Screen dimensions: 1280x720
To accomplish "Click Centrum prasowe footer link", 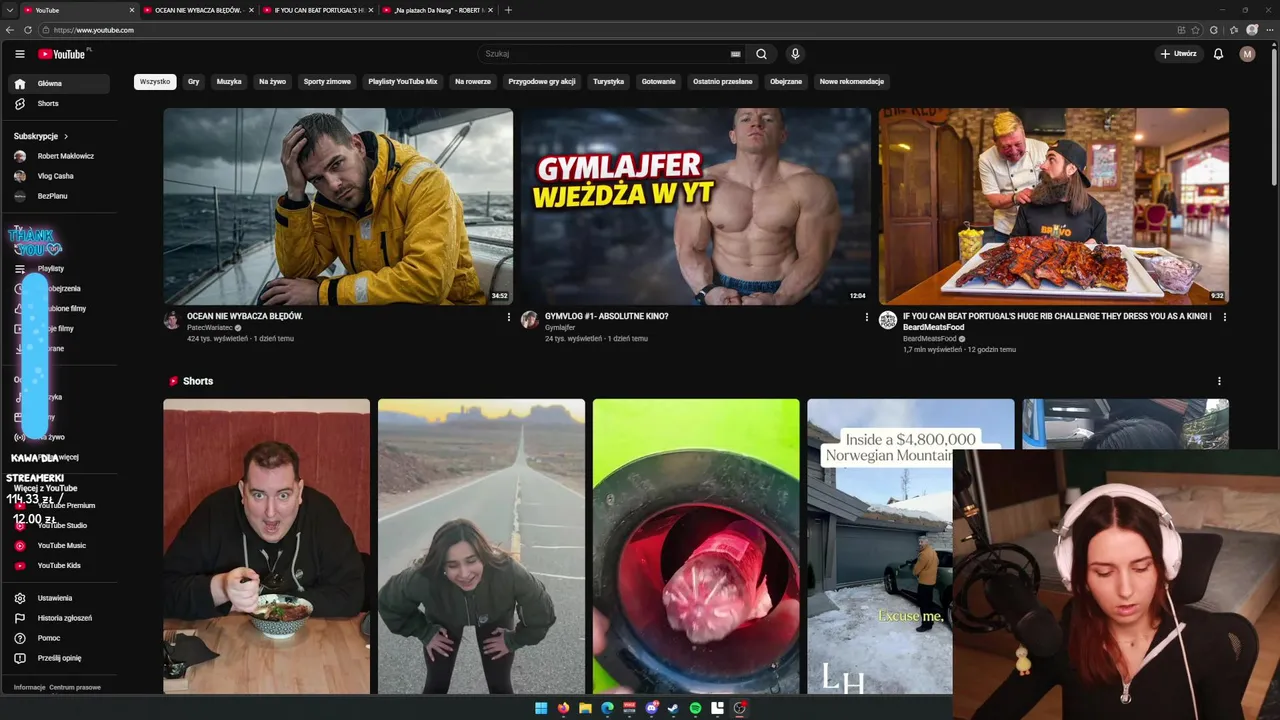I will pos(75,688).
